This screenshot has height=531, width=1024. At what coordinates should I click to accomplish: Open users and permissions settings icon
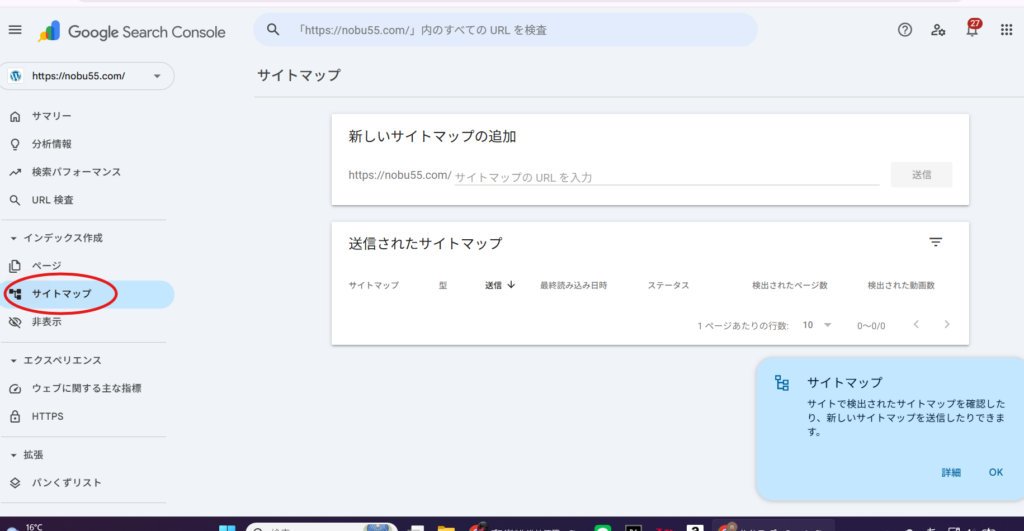(938, 30)
